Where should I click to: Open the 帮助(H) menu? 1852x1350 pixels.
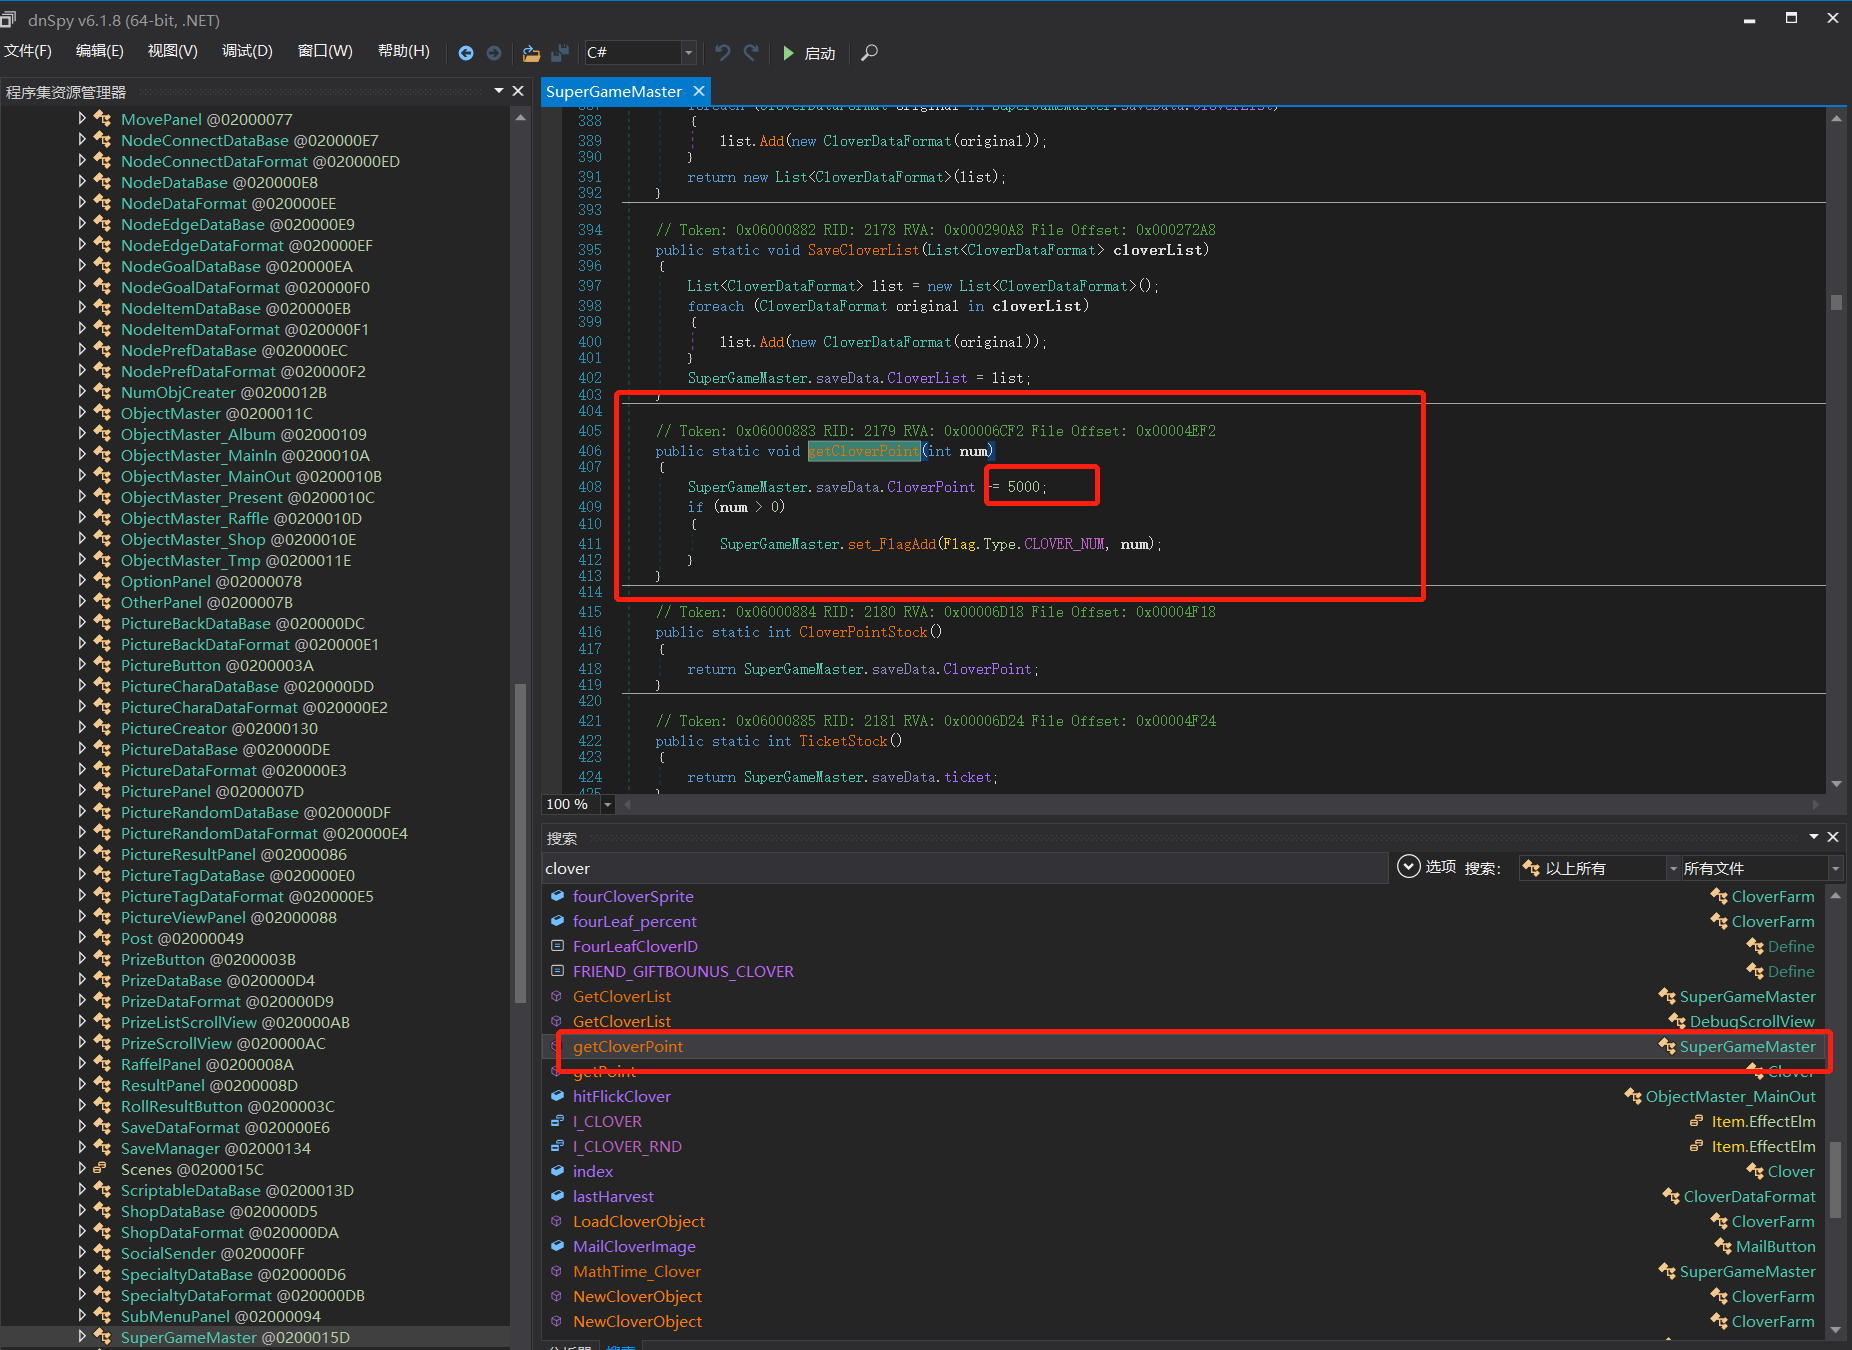tap(404, 52)
